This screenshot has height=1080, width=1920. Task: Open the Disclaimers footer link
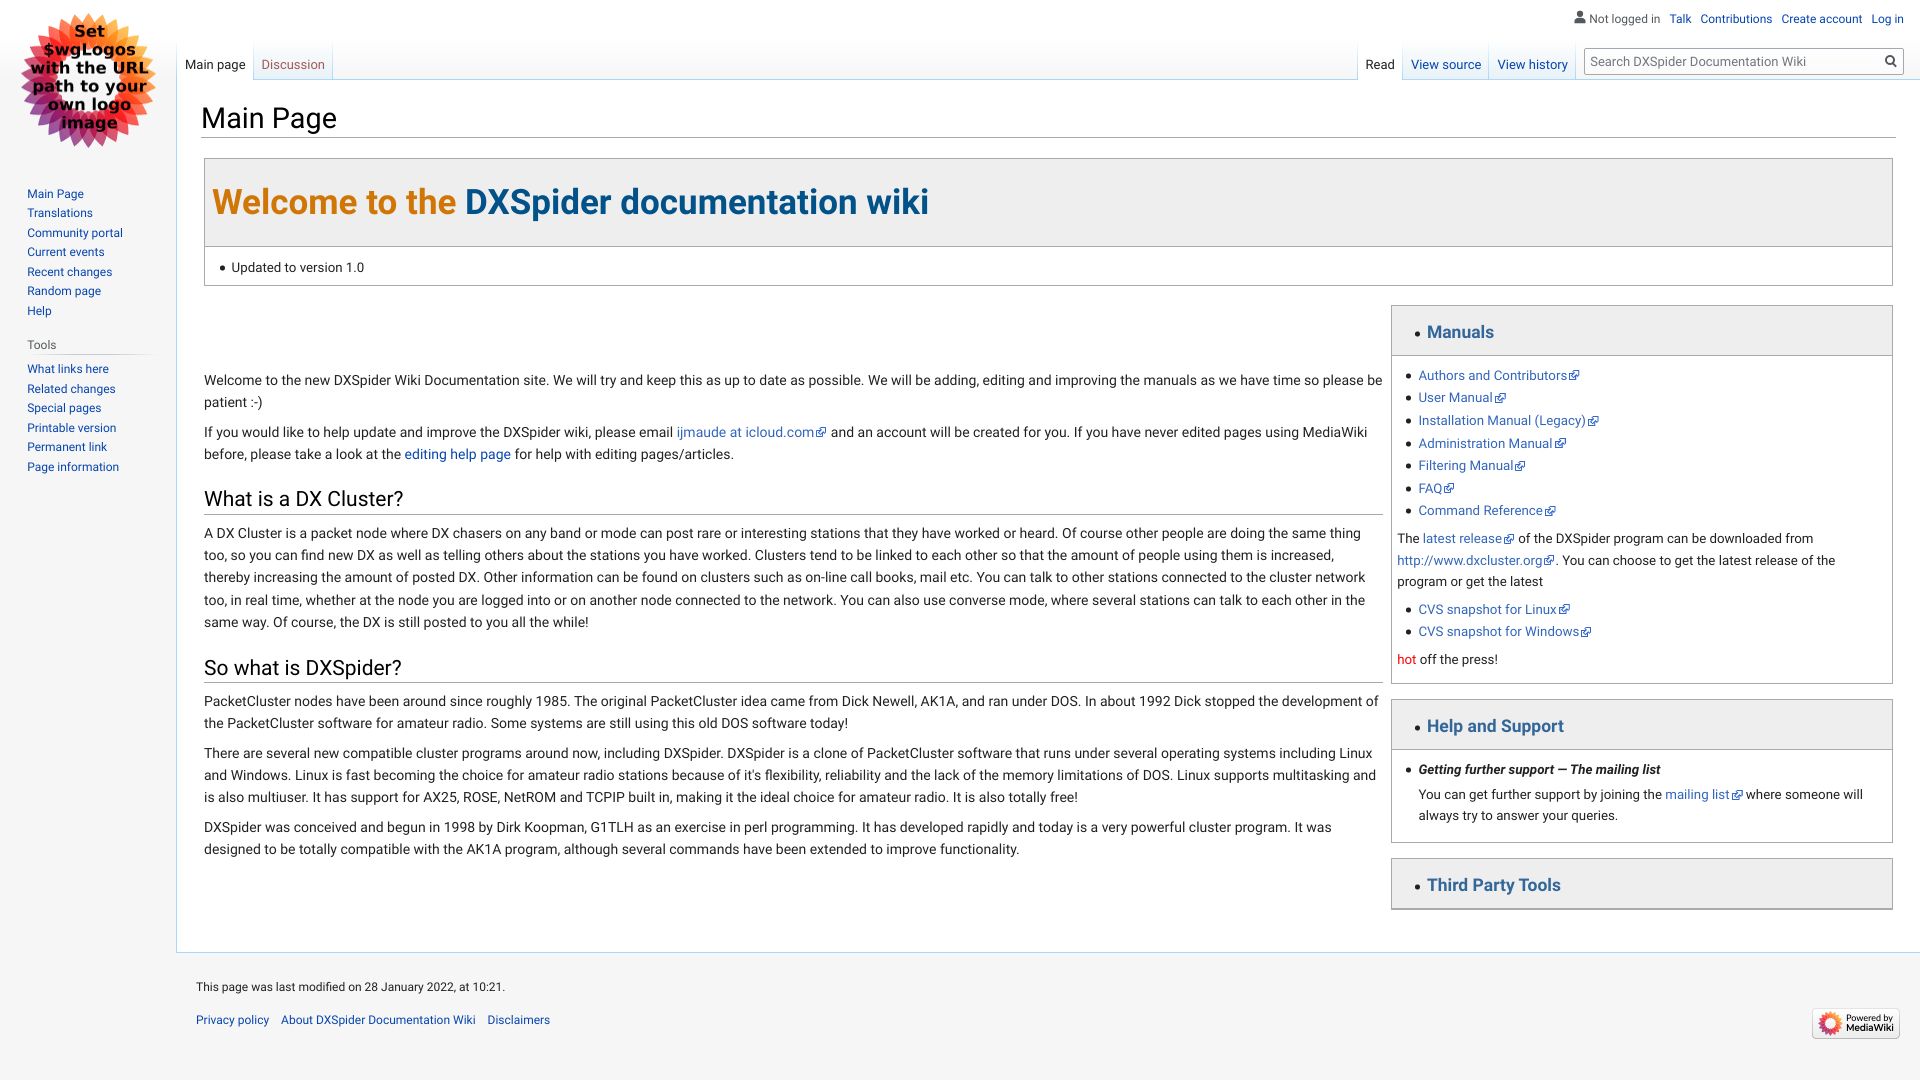pyautogui.click(x=518, y=1020)
